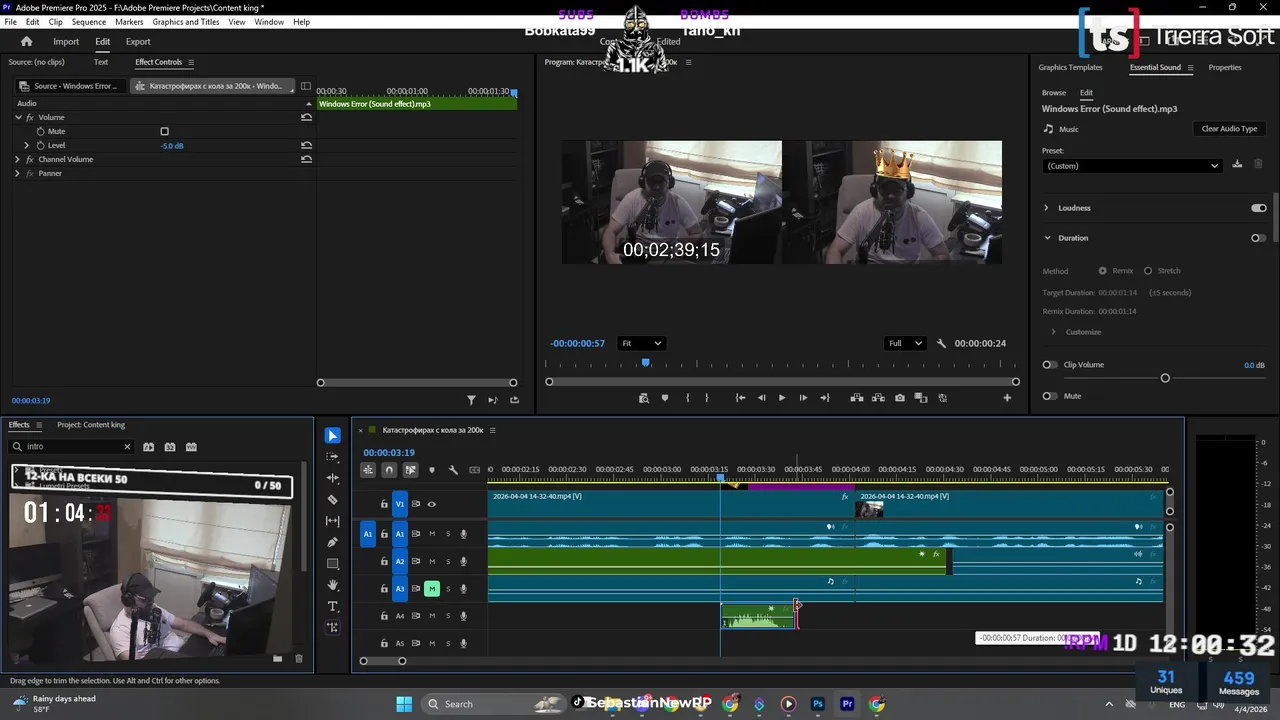Enable the Clip Volume toggle
The image size is (1280, 720).
(1050, 365)
